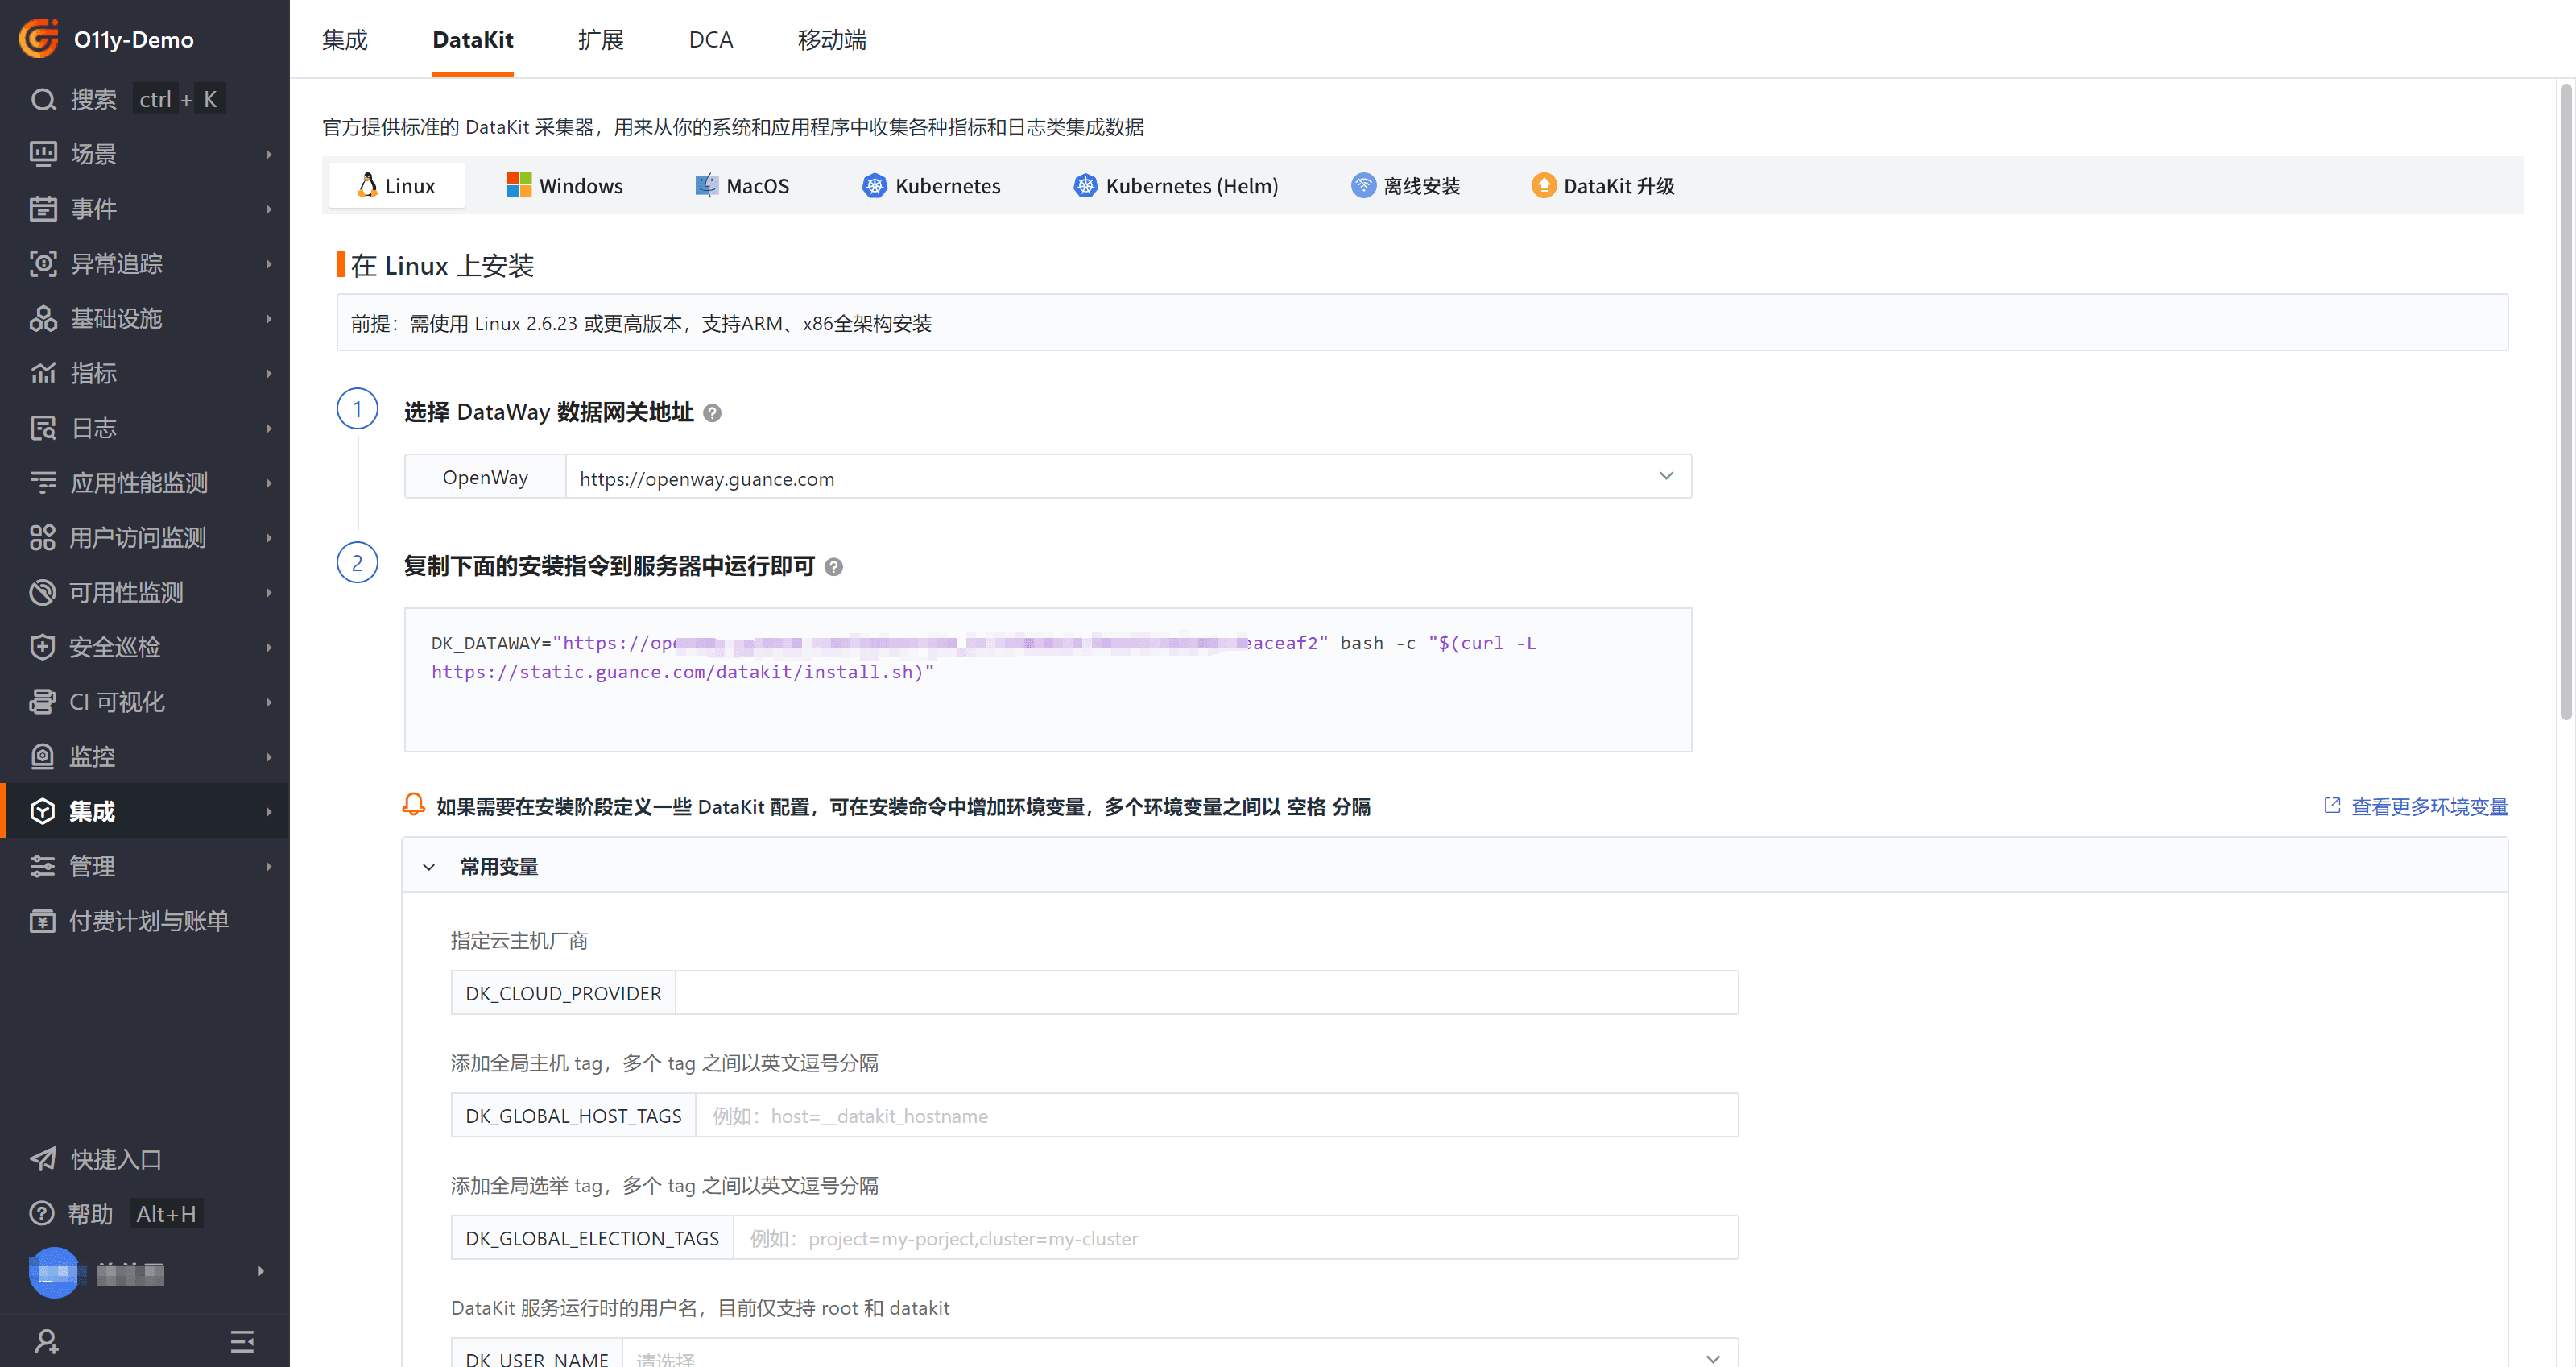Screen dimensions: 2576x1367
Task: Switch to the 移动端 tab
Action: [x=832, y=40]
